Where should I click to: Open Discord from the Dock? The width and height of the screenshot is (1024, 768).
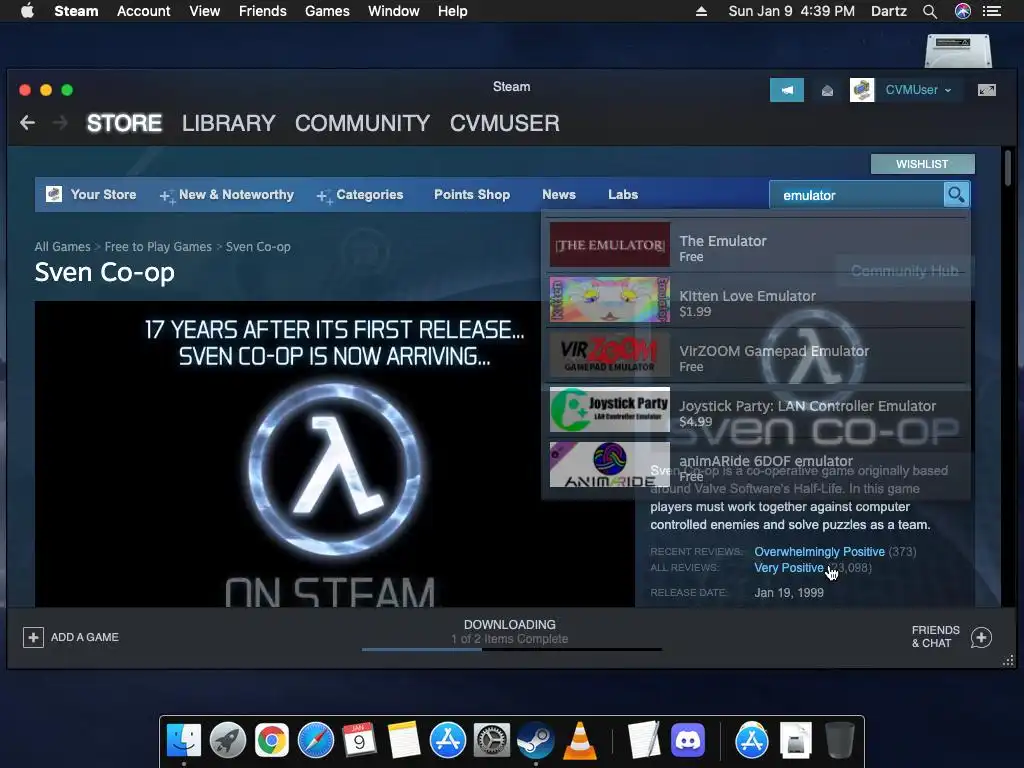coord(688,741)
